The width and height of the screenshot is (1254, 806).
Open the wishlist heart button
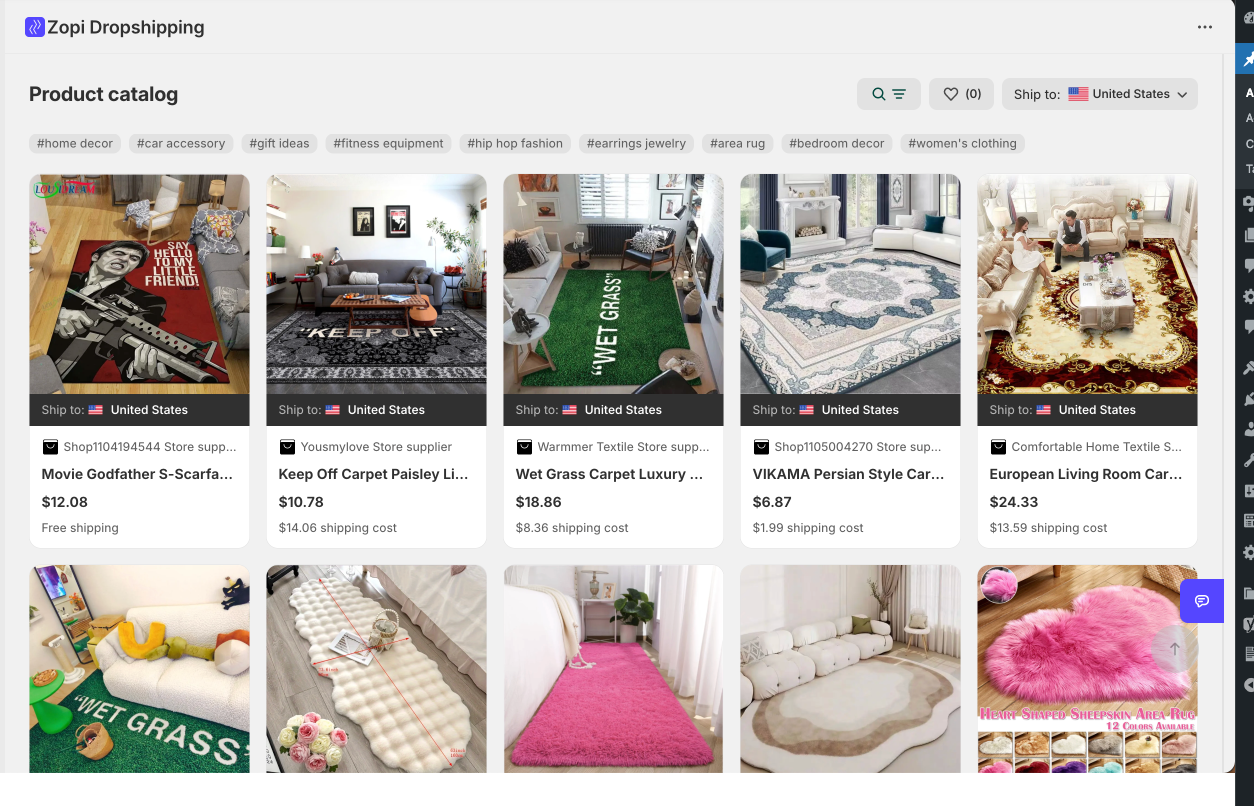pos(961,94)
